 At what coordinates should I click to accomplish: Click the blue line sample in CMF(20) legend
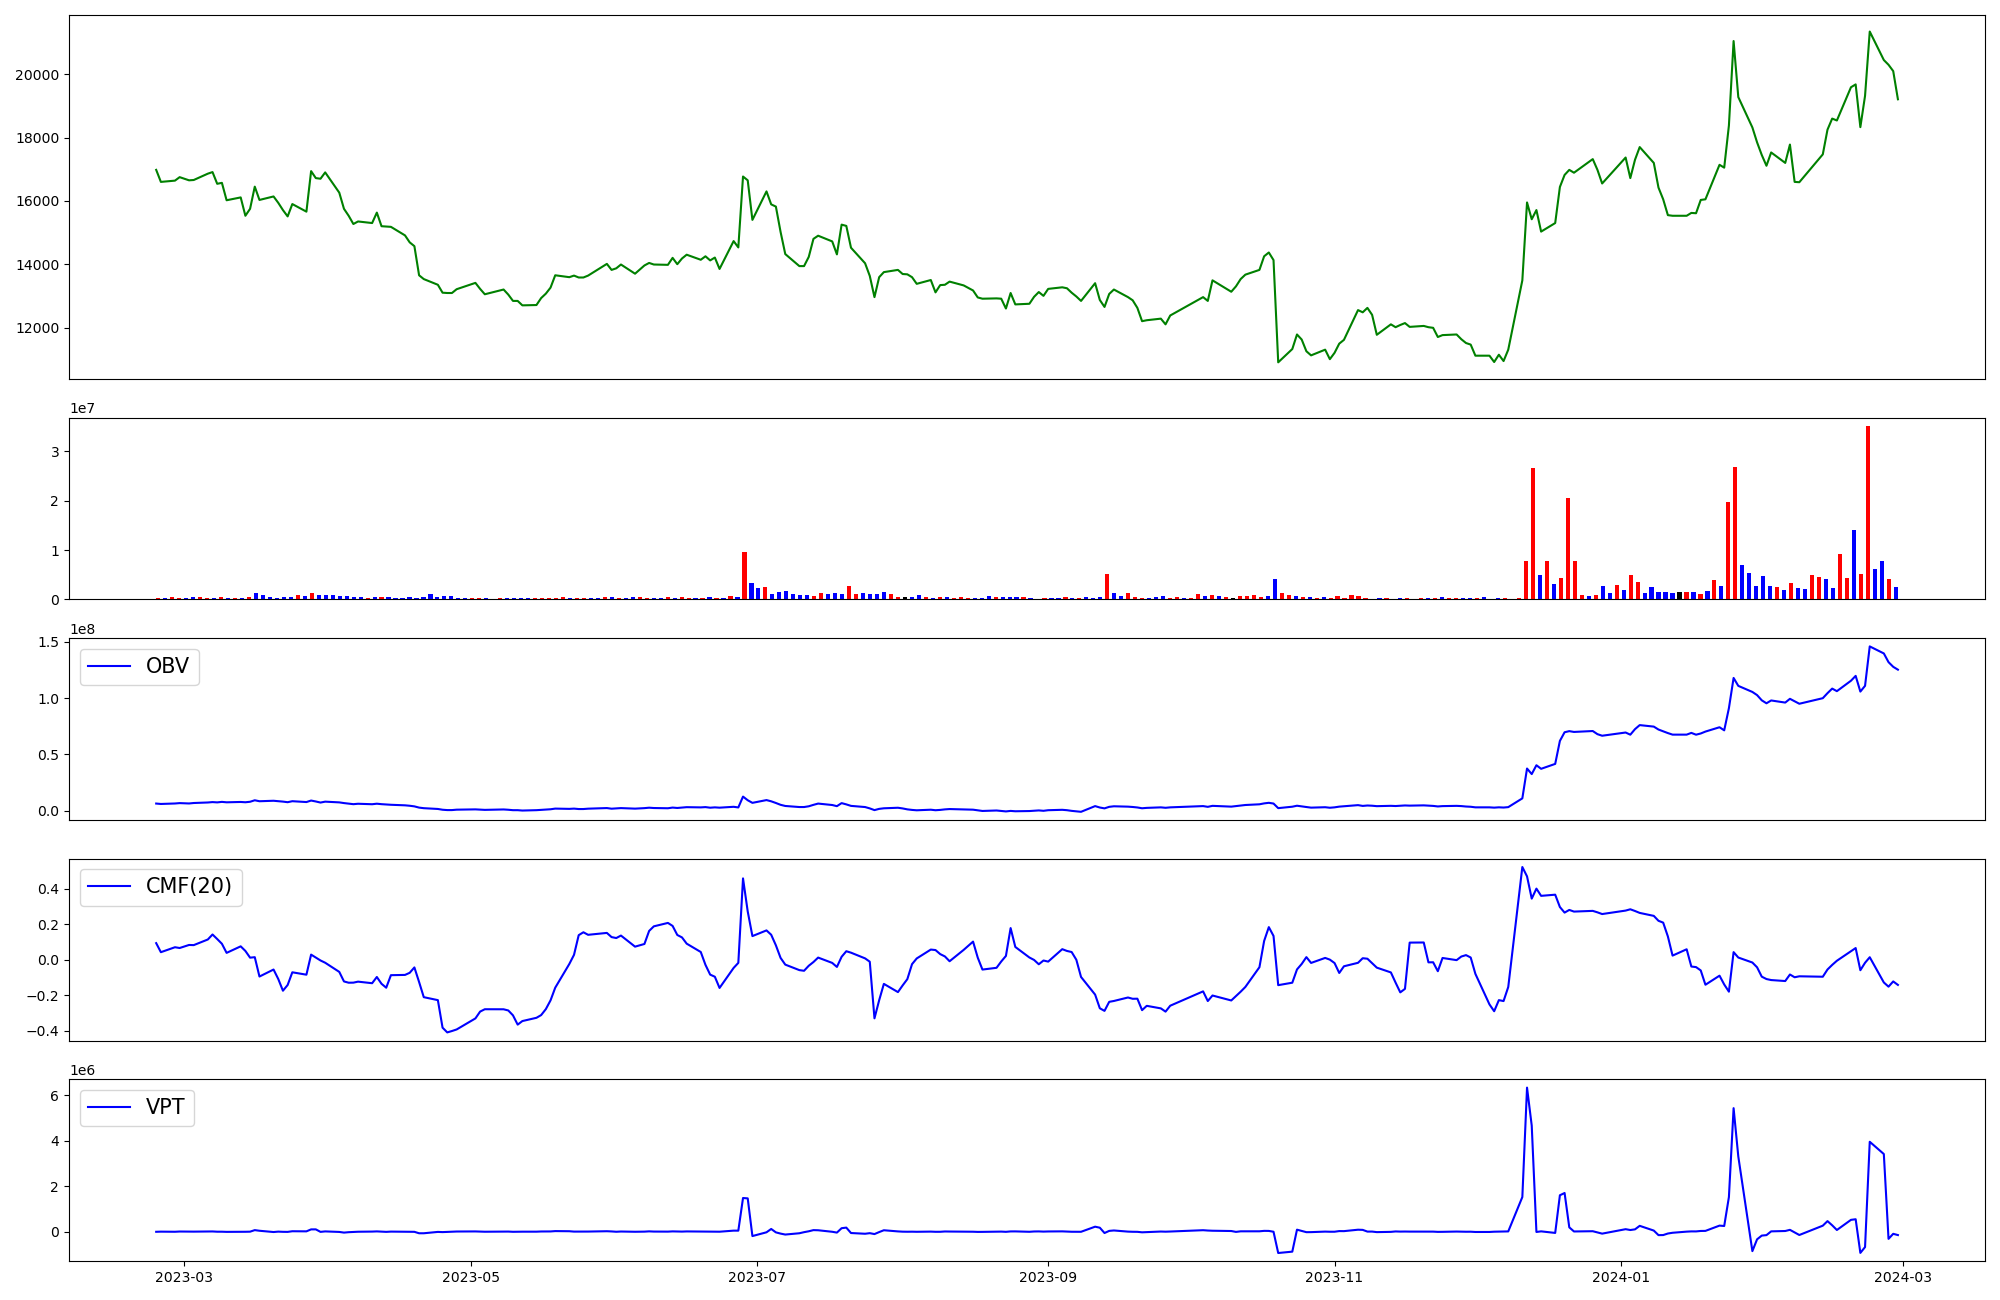[x=110, y=887]
